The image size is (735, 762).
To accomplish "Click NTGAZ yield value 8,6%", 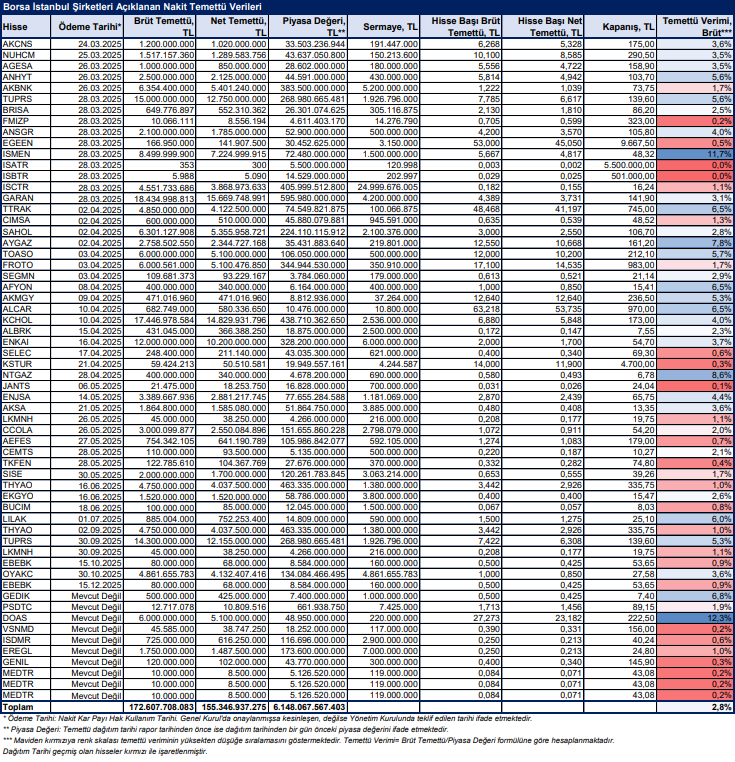I will click(695, 375).
